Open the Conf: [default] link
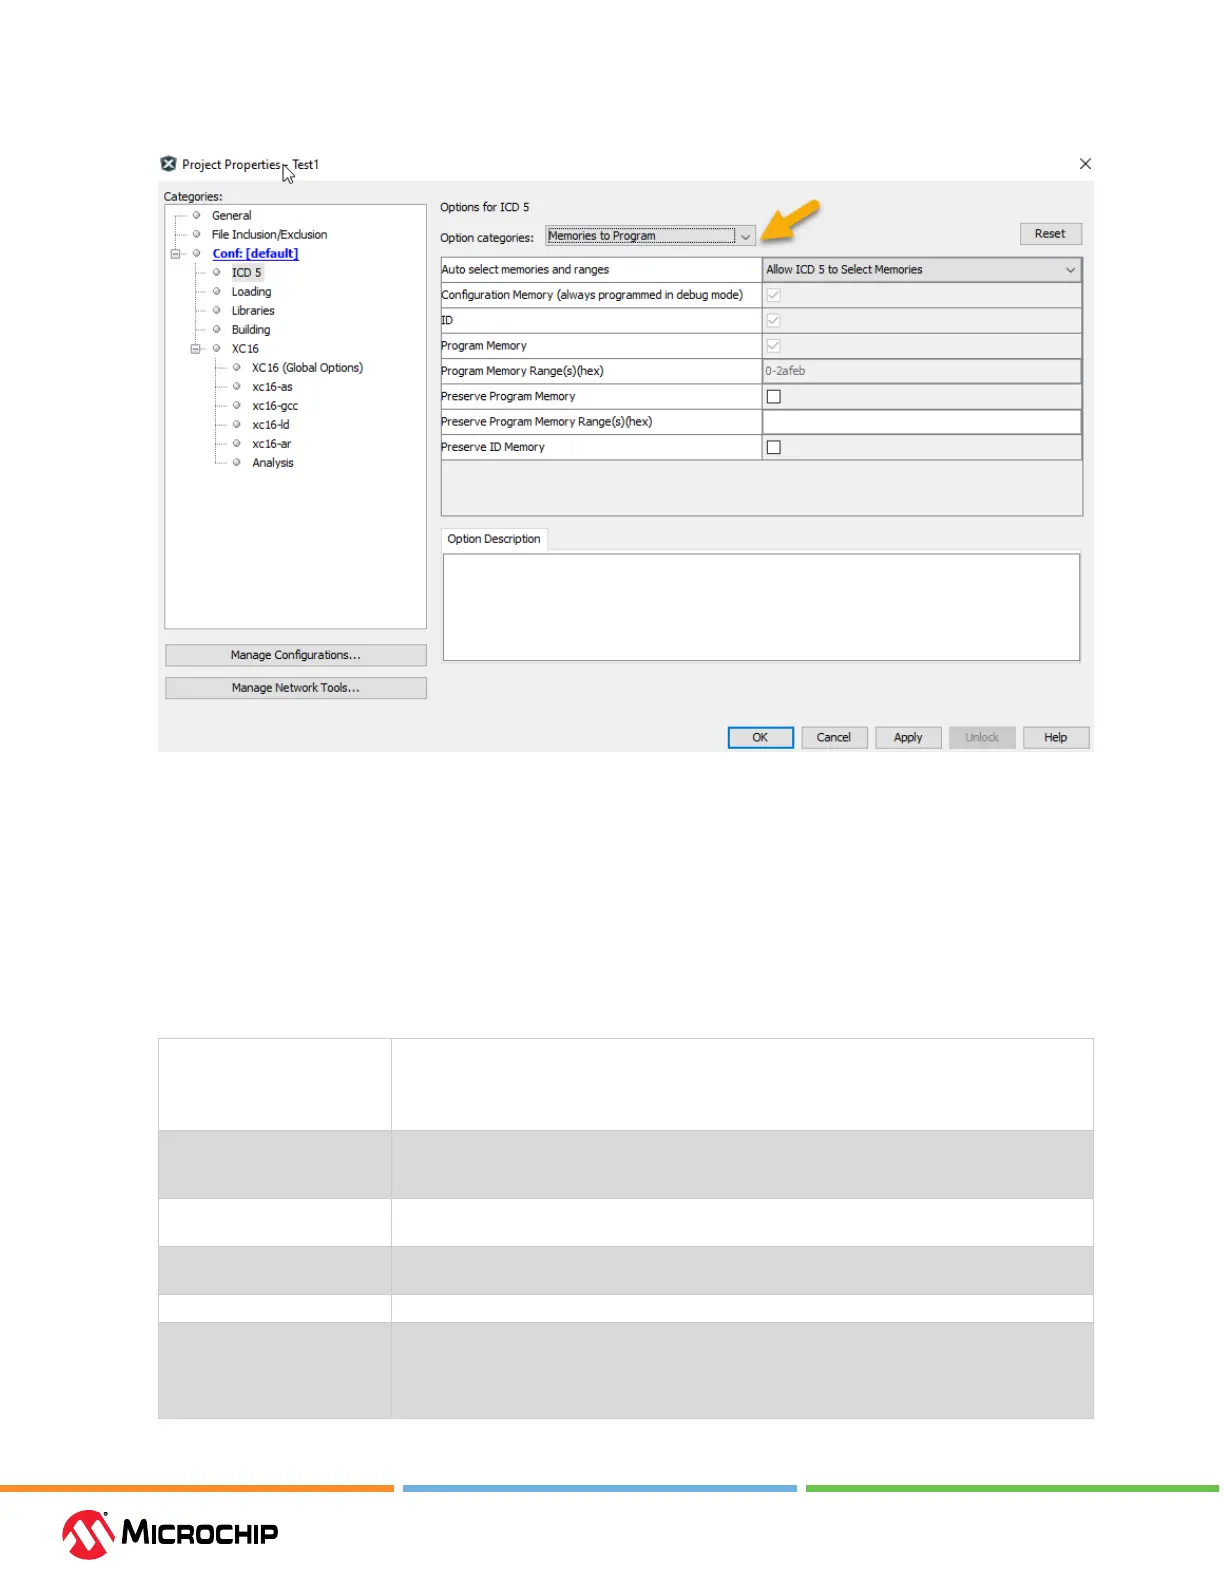1224x1584 pixels. point(255,254)
